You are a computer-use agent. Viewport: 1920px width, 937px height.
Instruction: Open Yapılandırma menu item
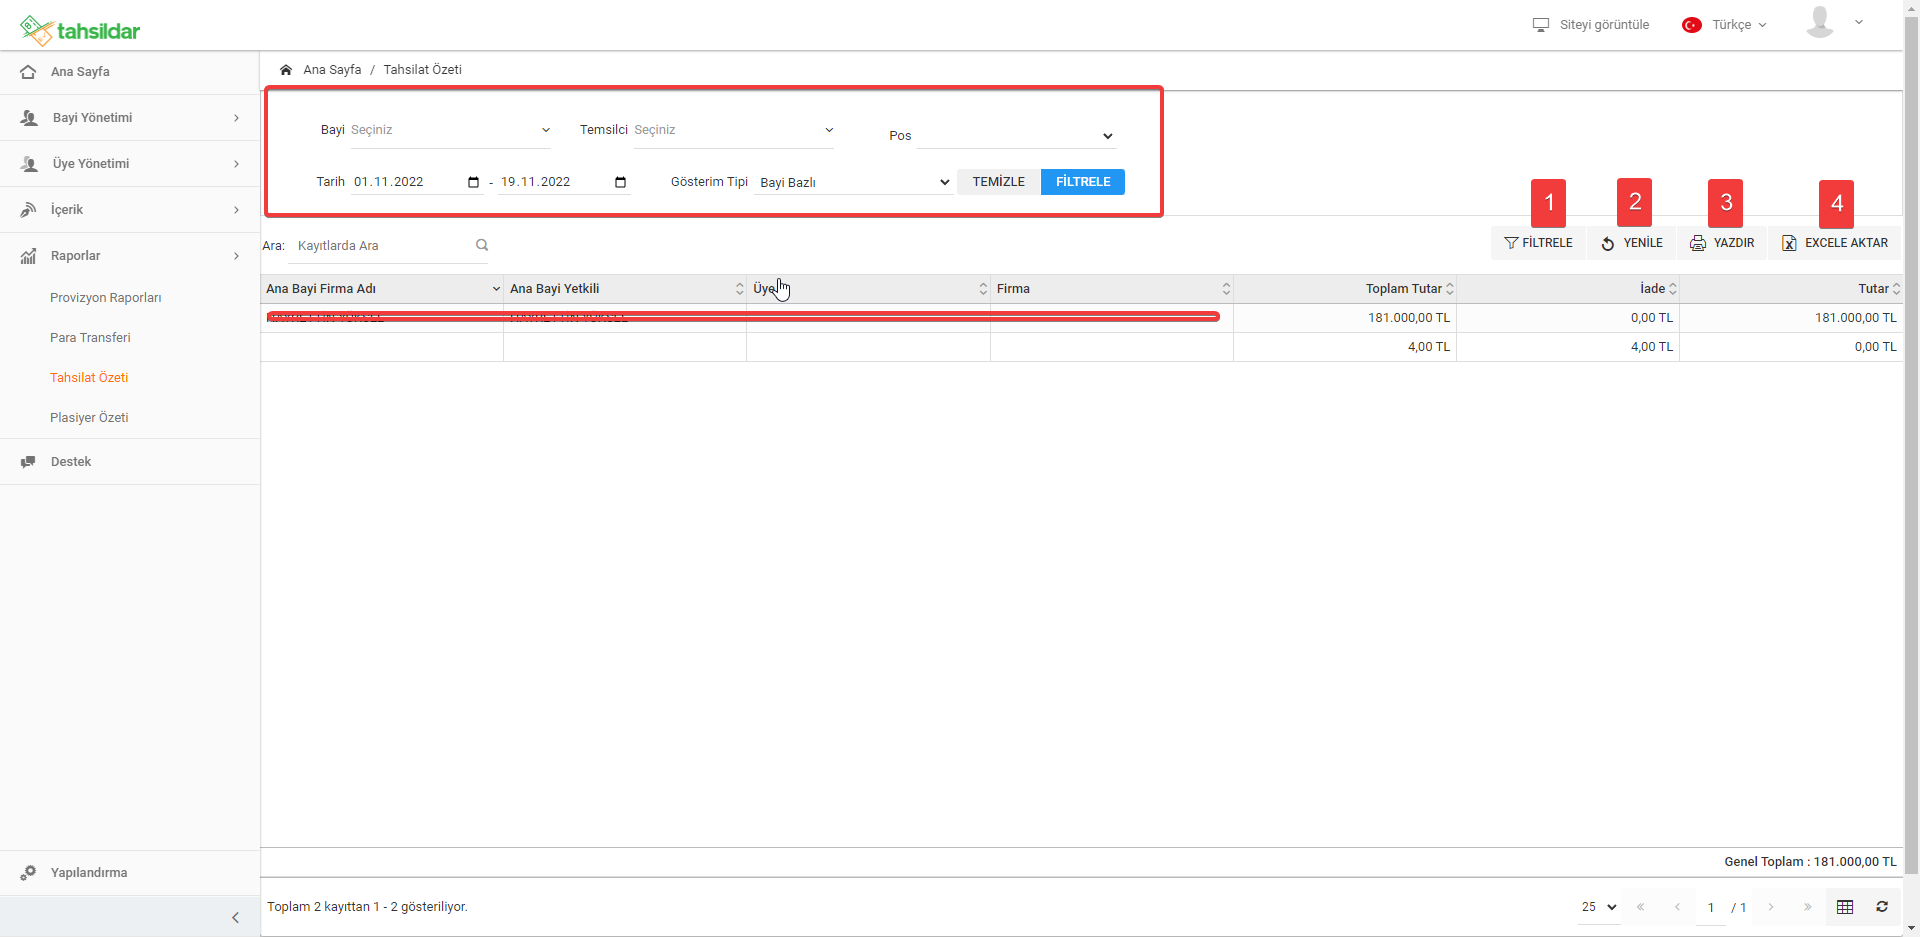(x=130, y=873)
